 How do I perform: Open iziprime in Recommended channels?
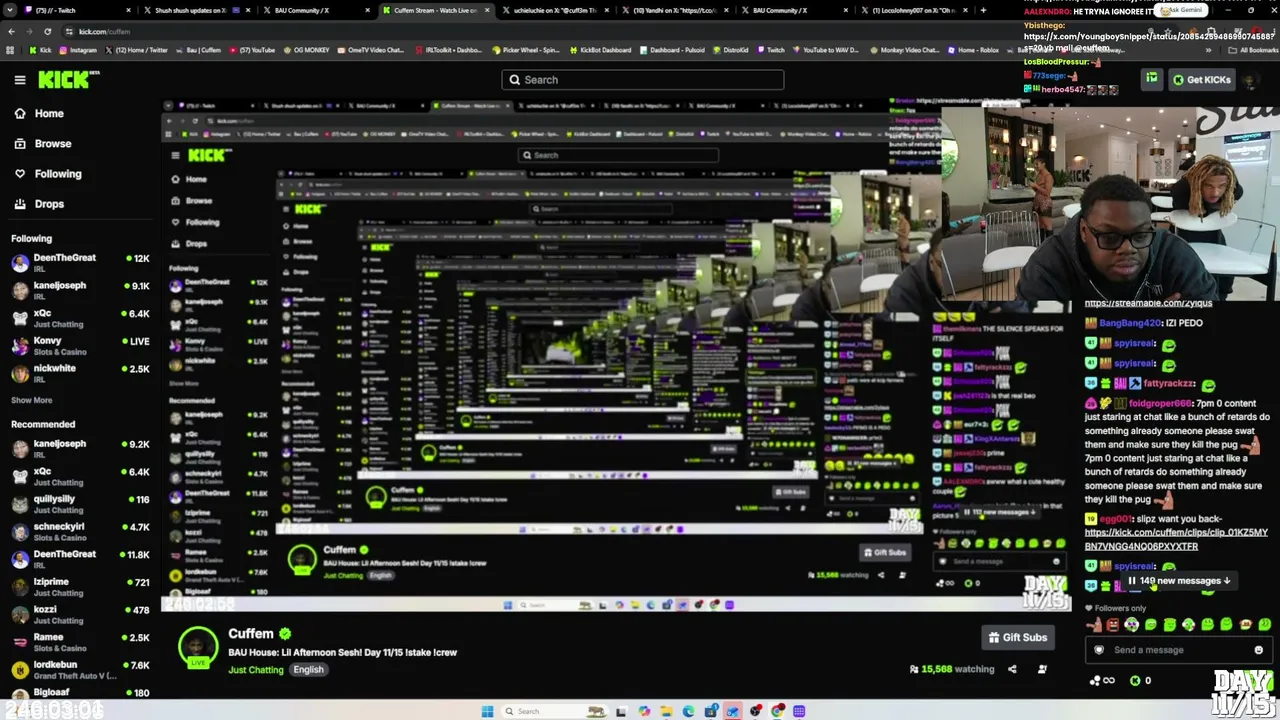tap(80, 586)
